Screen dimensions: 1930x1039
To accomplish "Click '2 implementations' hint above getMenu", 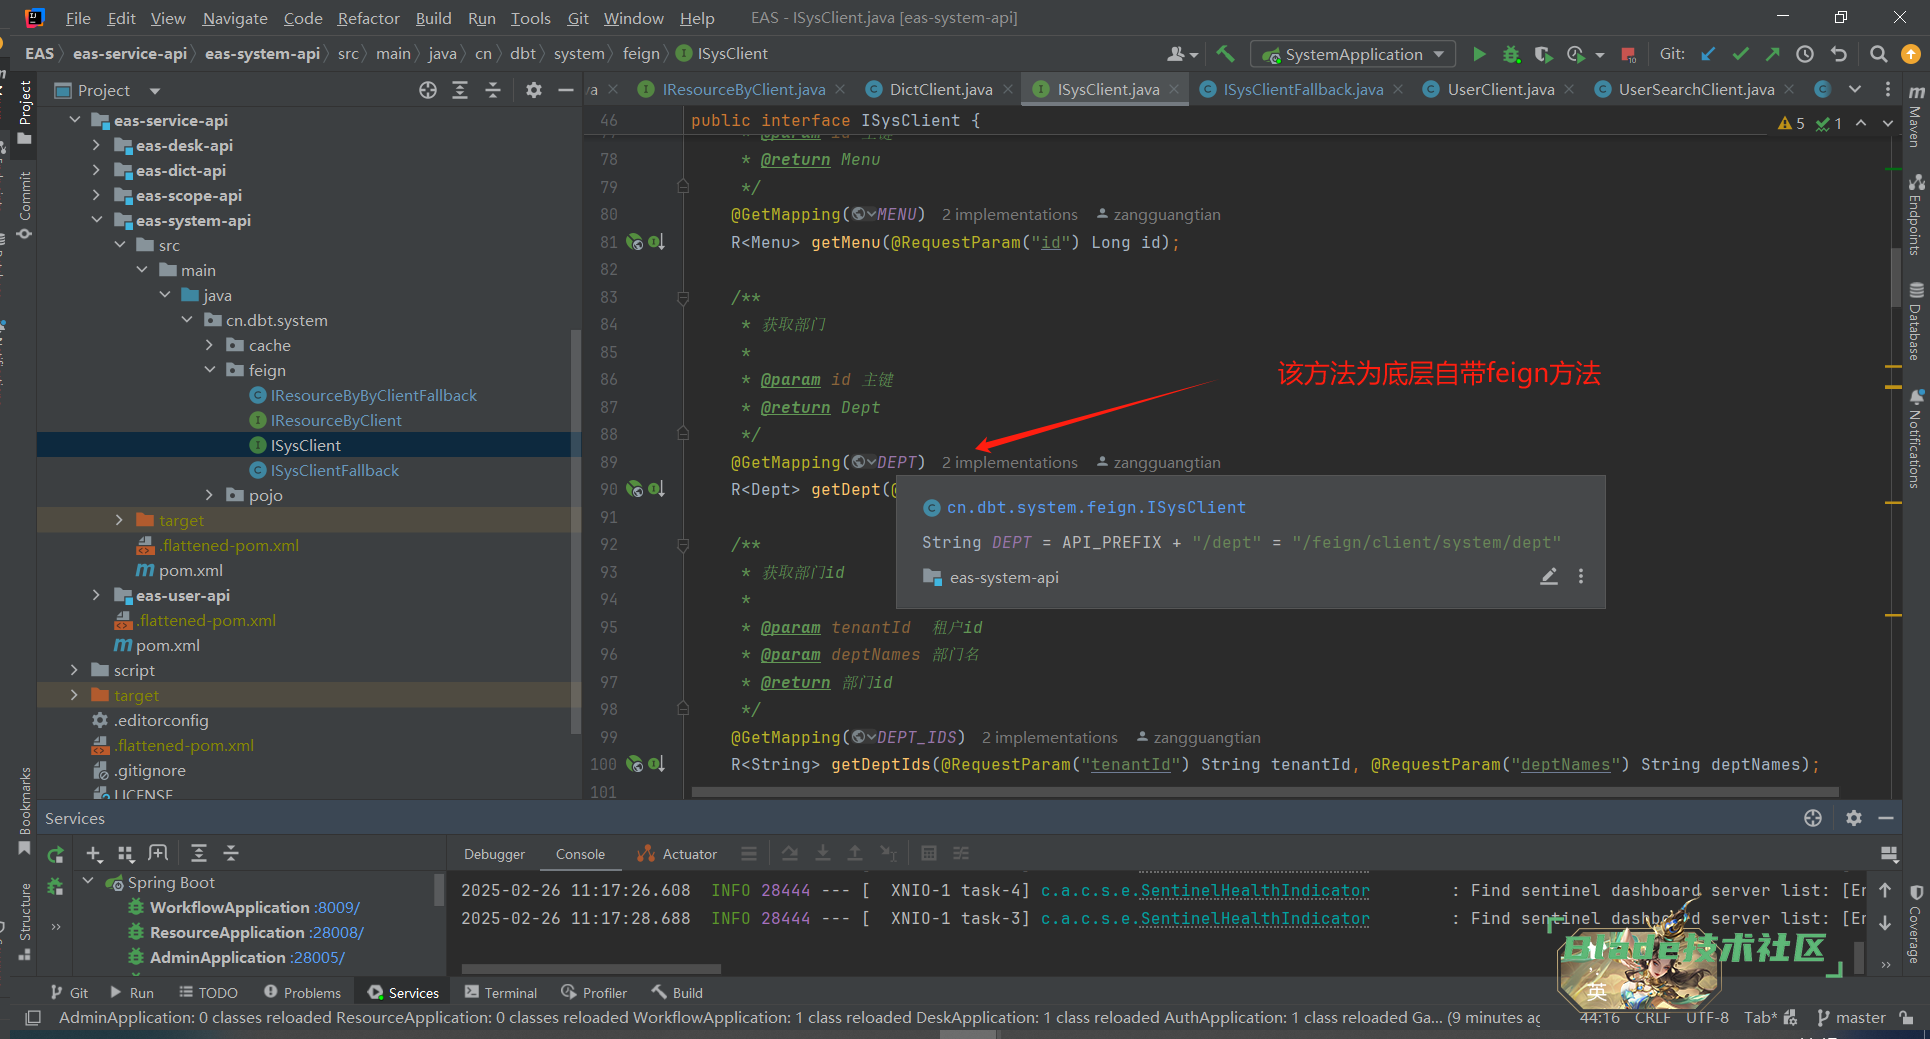I will point(1009,215).
